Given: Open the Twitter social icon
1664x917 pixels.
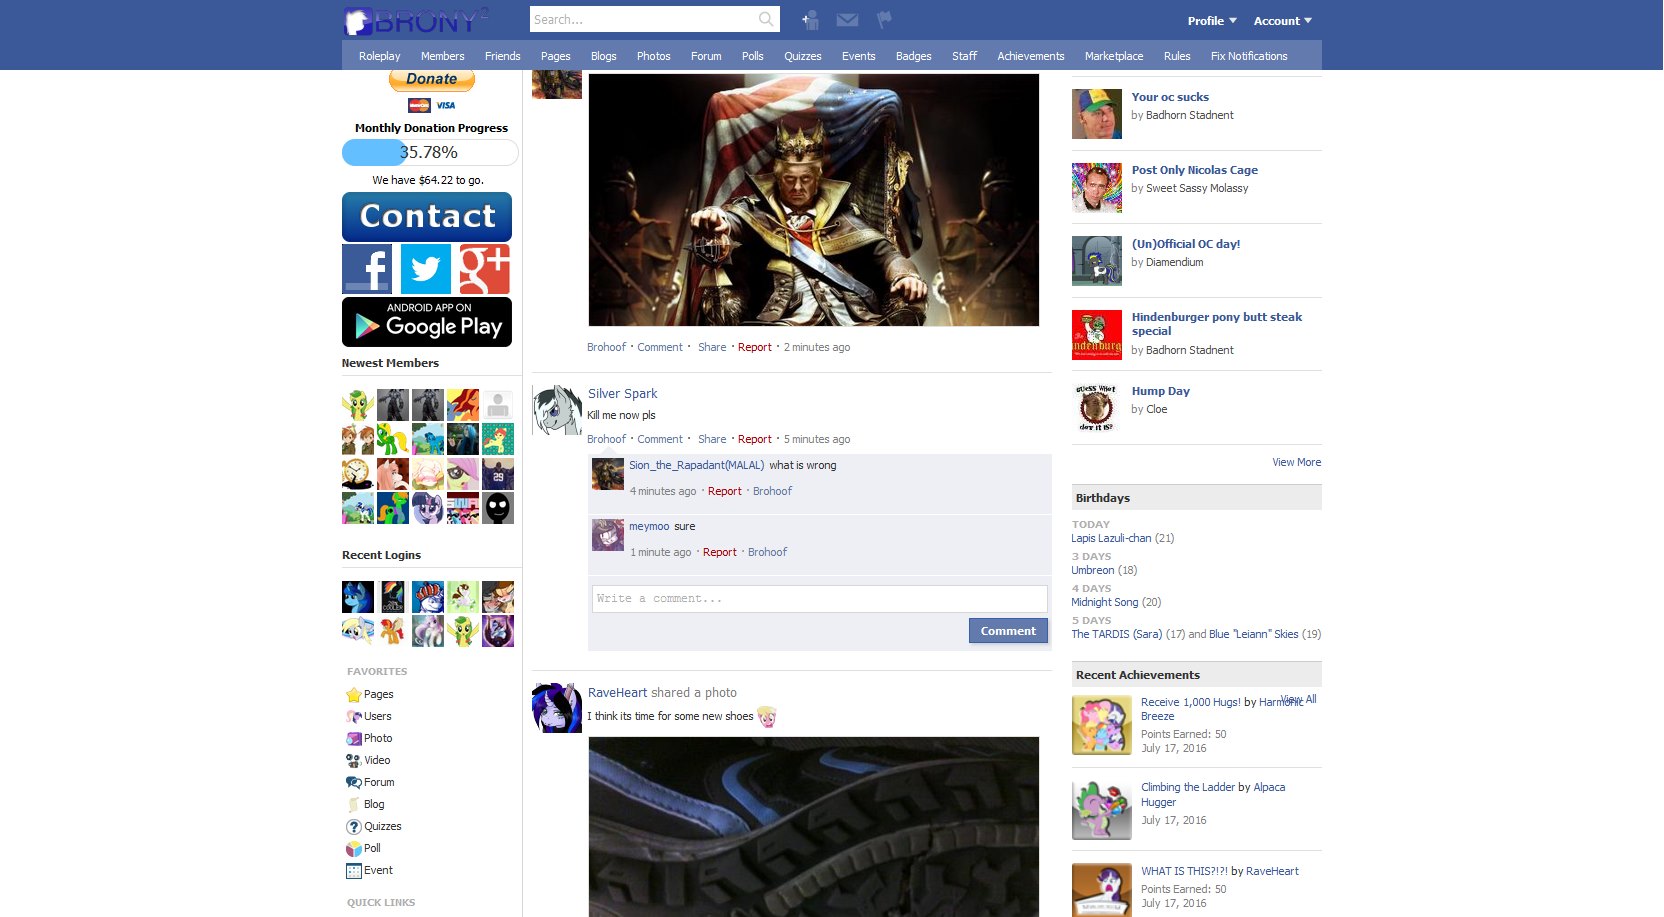Looking at the screenshot, I should coord(426,269).
